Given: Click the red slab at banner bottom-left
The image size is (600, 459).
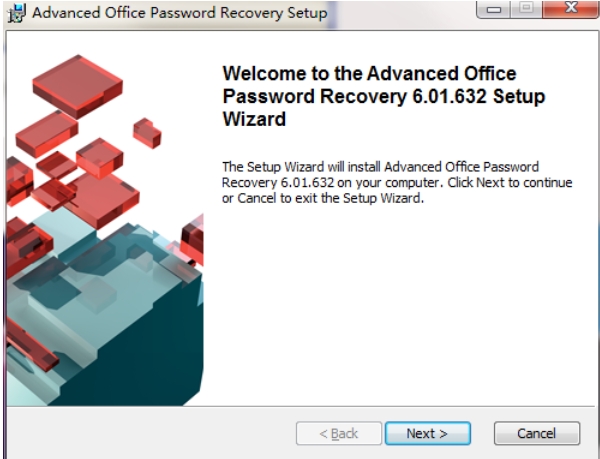Looking at the screenshot, I should click(31, 346).
